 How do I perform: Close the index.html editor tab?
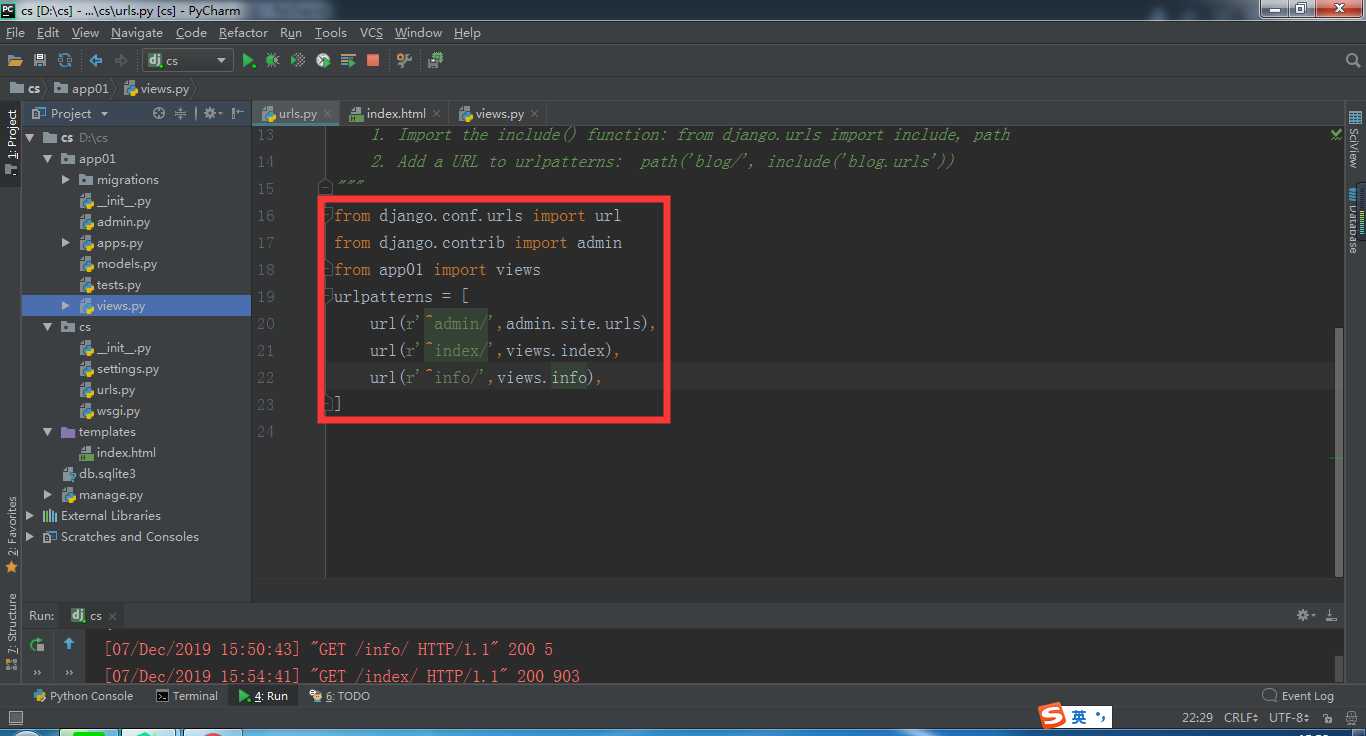[436, 114]
